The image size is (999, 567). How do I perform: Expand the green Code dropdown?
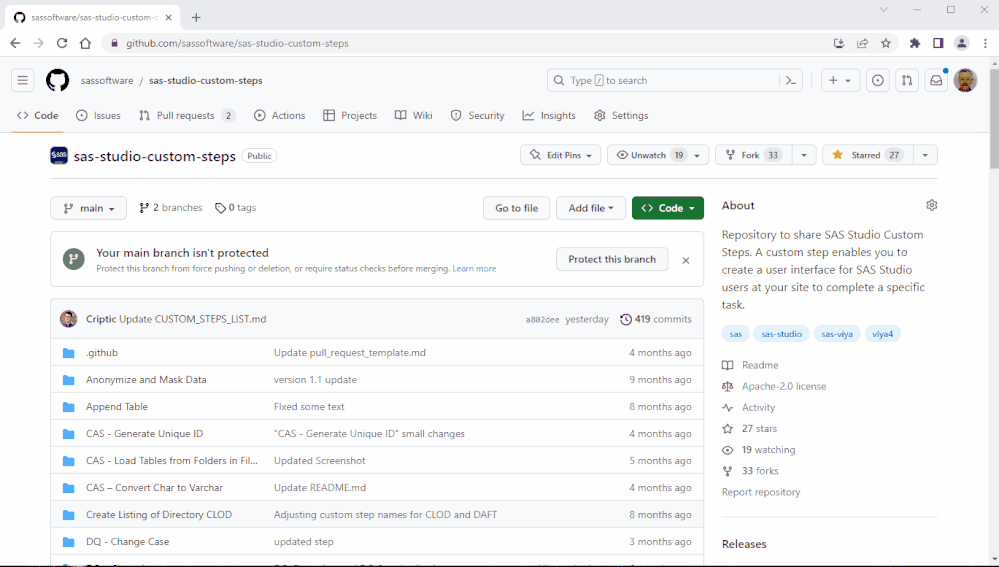pyautogui.click(x=668, y=208)
